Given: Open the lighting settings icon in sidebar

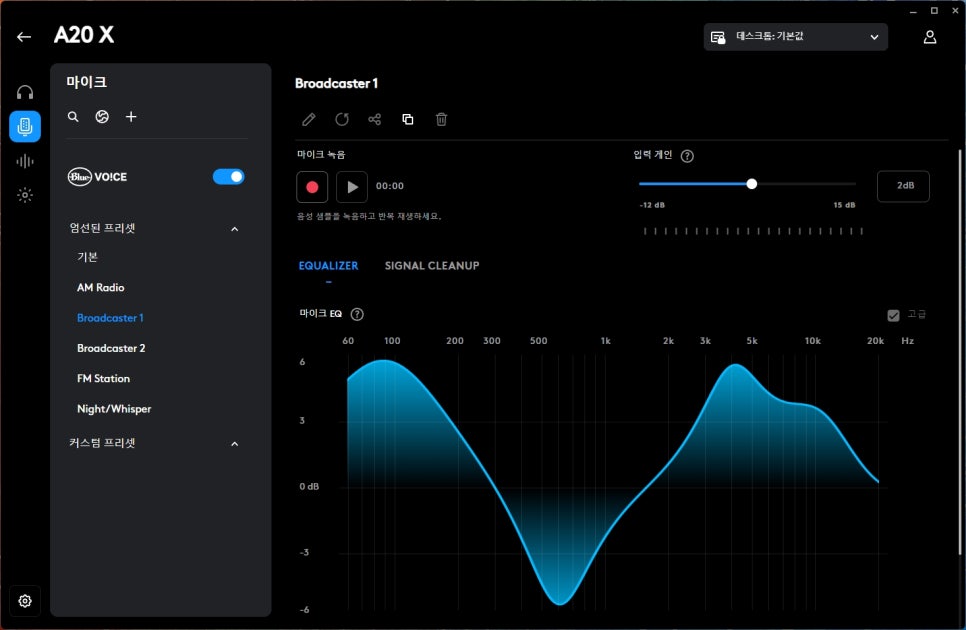Looking at the screenshot, I should point(25,195).
